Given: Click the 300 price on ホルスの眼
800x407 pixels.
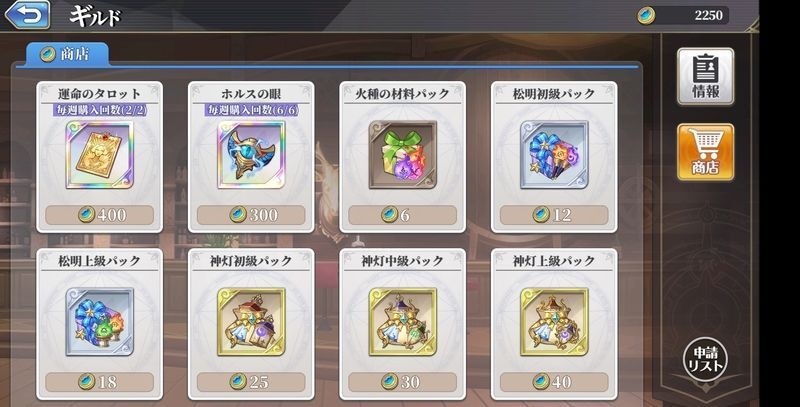Looking at the screenshot, I should pos(251,215).
